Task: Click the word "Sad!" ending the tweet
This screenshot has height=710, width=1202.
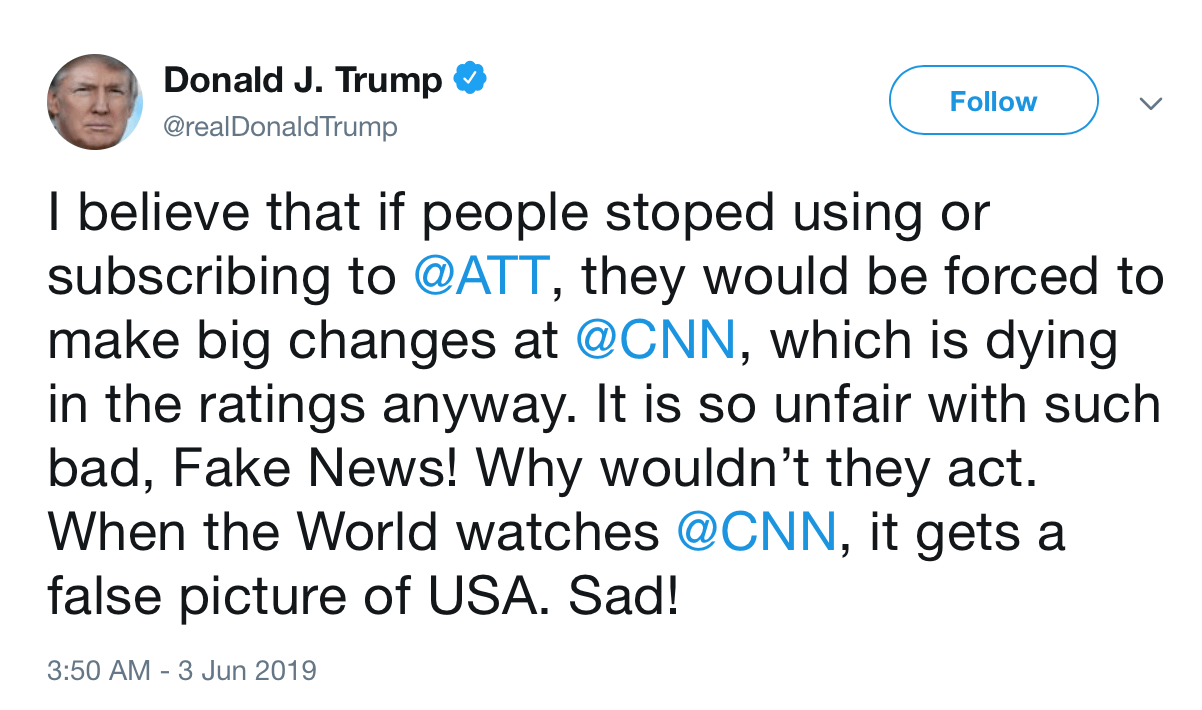Action: click(625, 596)
